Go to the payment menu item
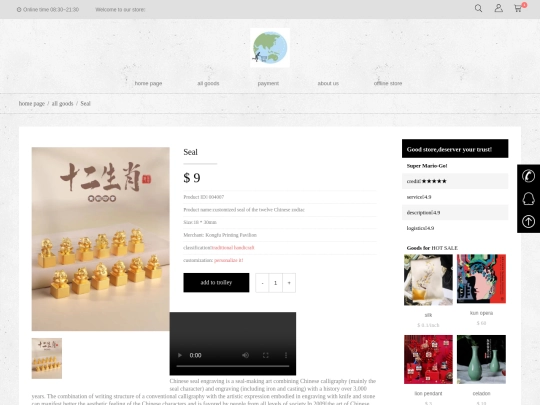Viewport: 540px width, 405px height. coord(268,83)
